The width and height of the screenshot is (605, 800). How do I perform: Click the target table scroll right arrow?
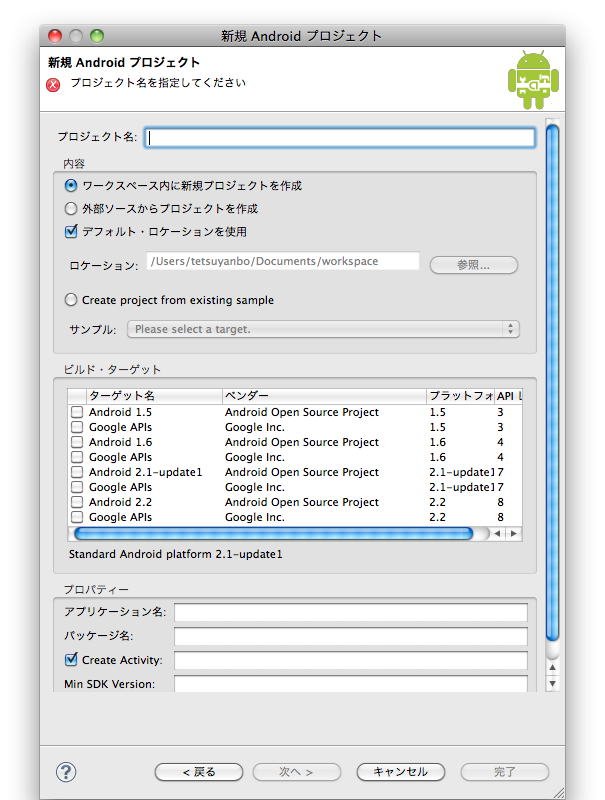514,534
